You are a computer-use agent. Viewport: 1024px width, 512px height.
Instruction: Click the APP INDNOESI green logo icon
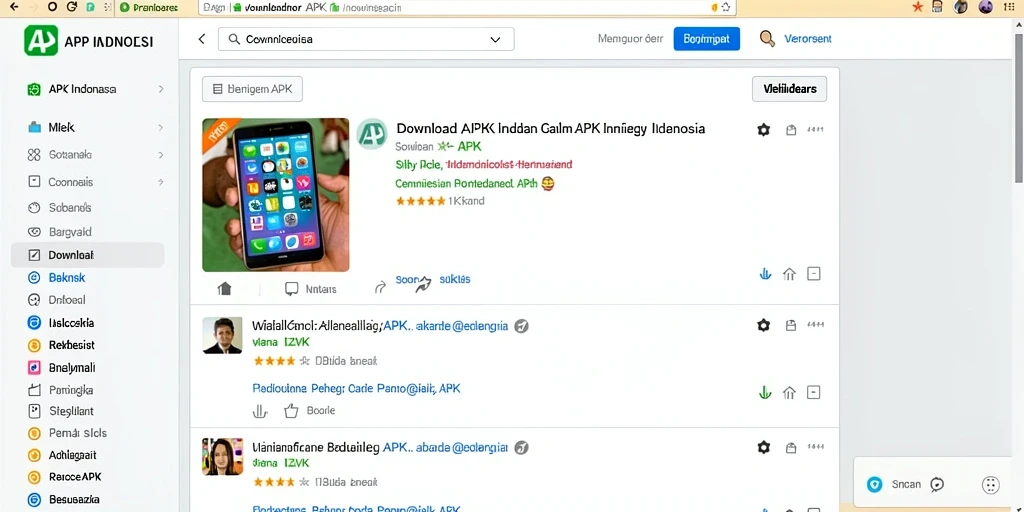coord(40,40)
